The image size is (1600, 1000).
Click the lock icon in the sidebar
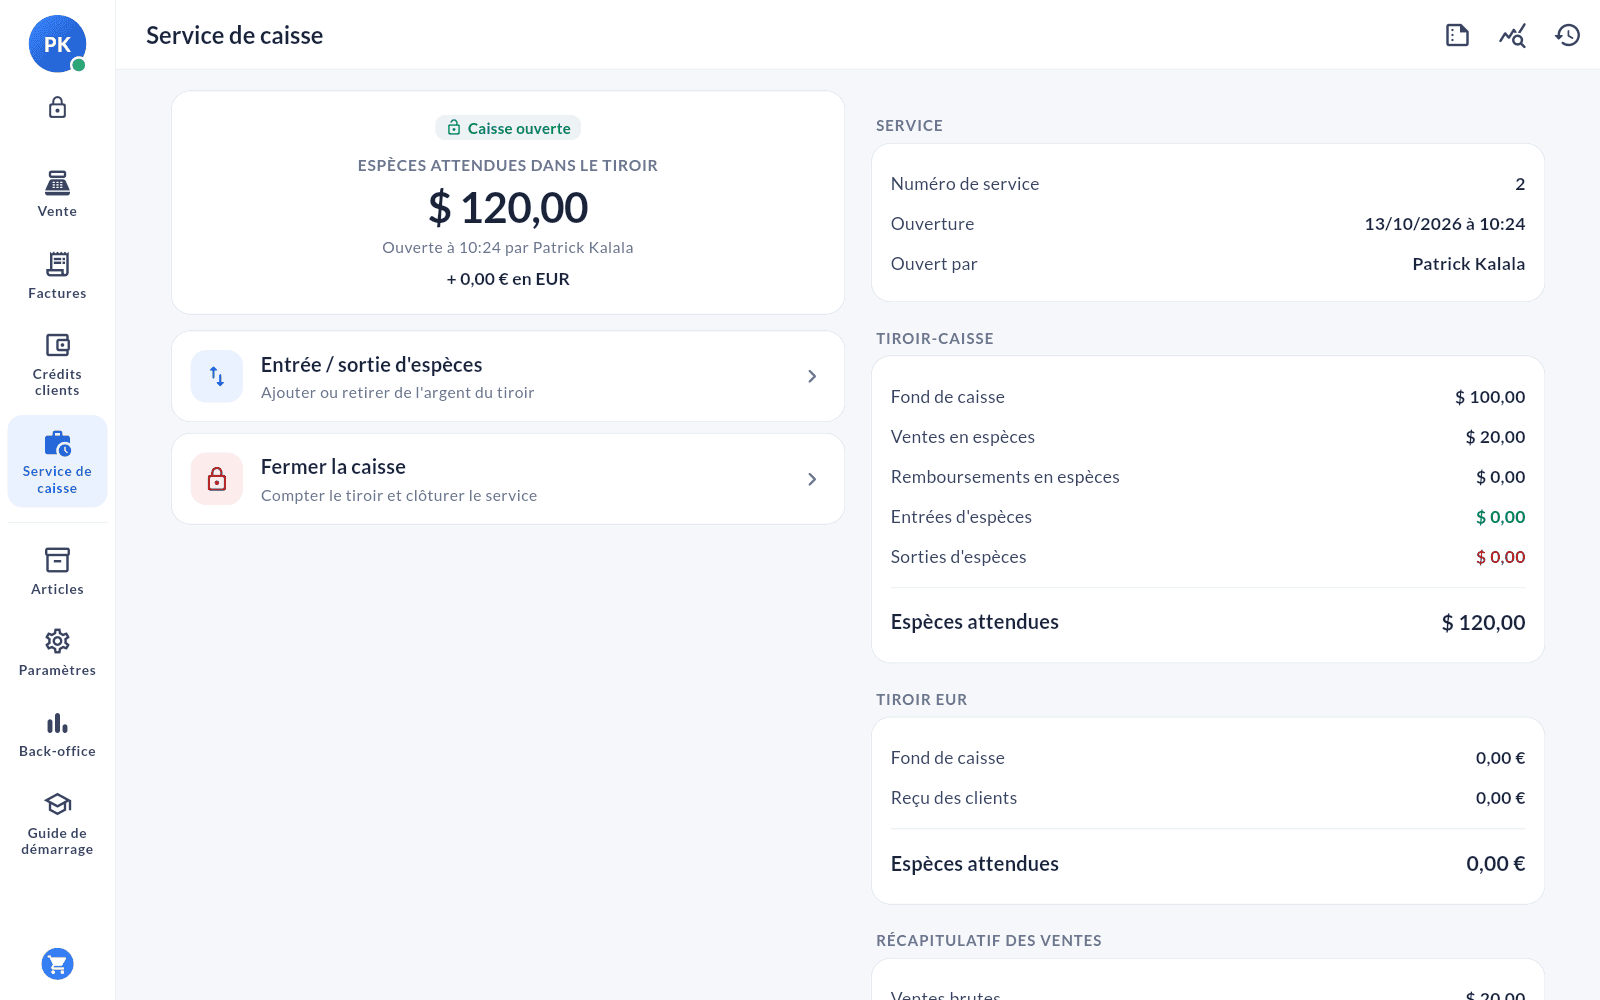pos(57,107)
